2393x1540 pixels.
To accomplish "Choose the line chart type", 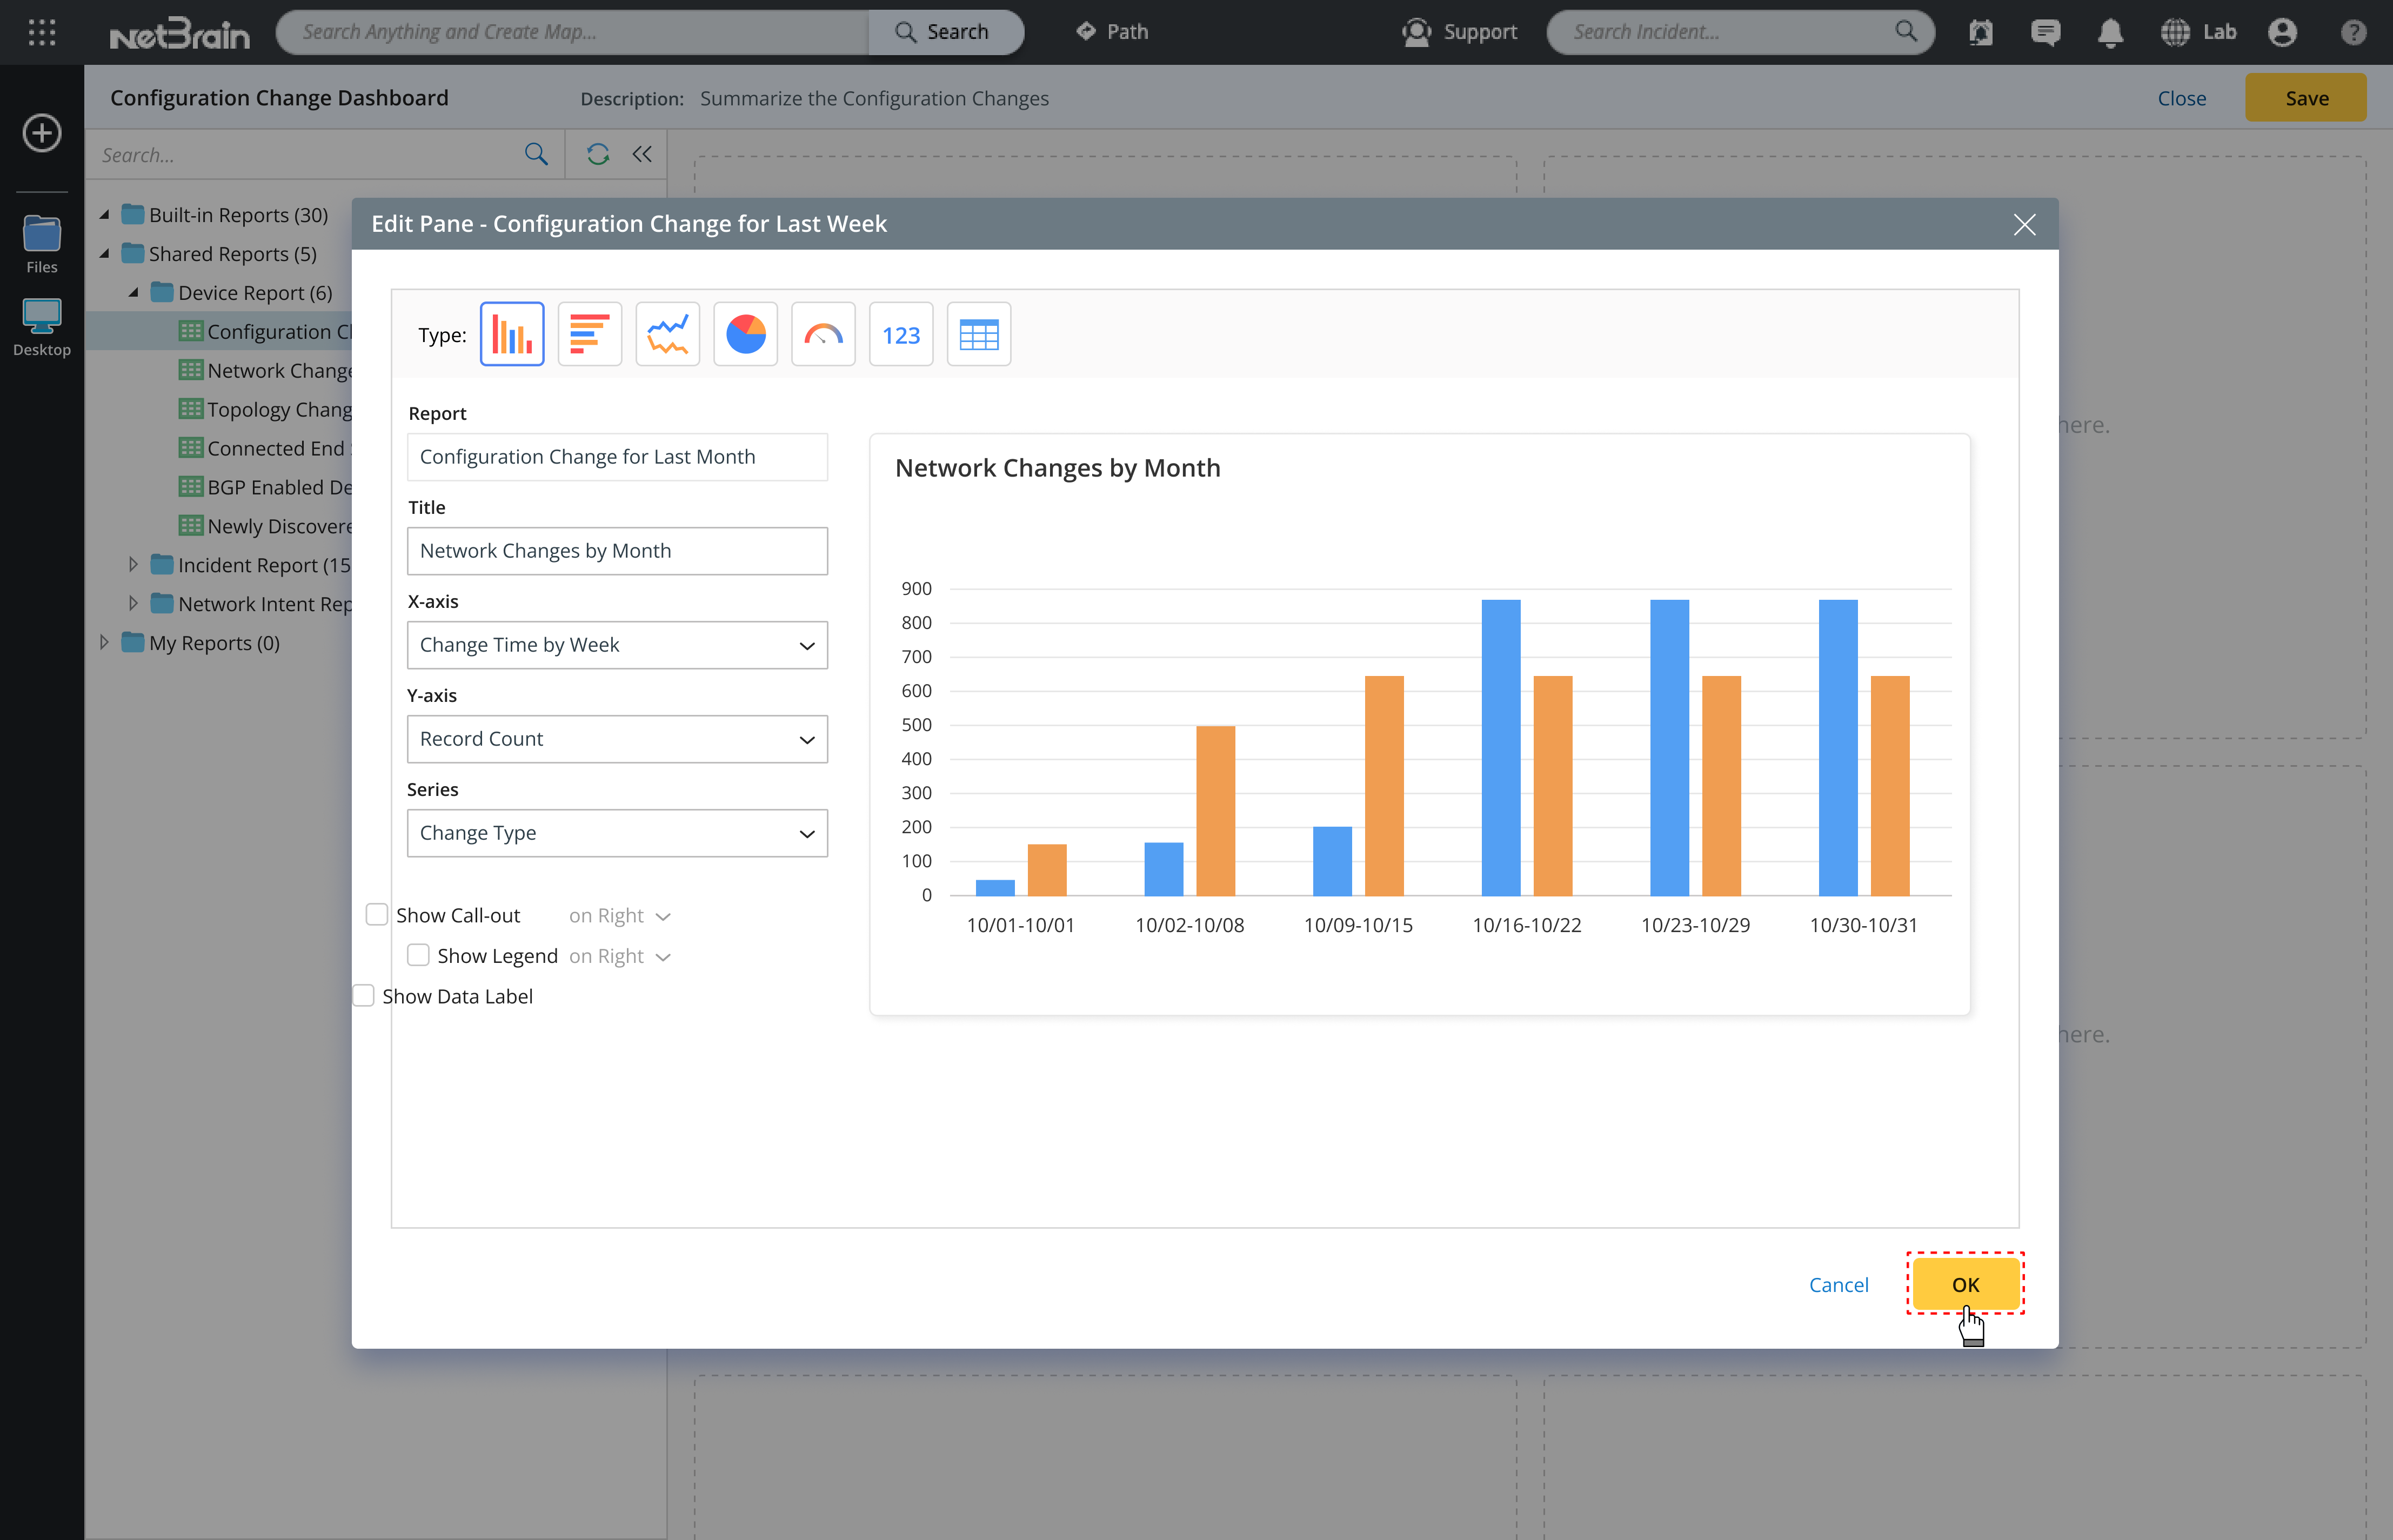I will [667, 334].
